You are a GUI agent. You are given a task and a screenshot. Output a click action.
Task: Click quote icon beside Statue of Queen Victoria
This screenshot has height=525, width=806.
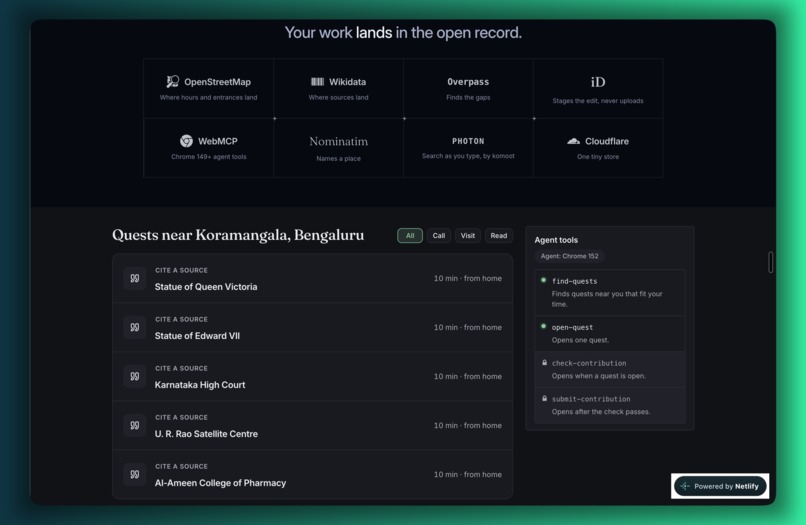click(x=135, y=278)
